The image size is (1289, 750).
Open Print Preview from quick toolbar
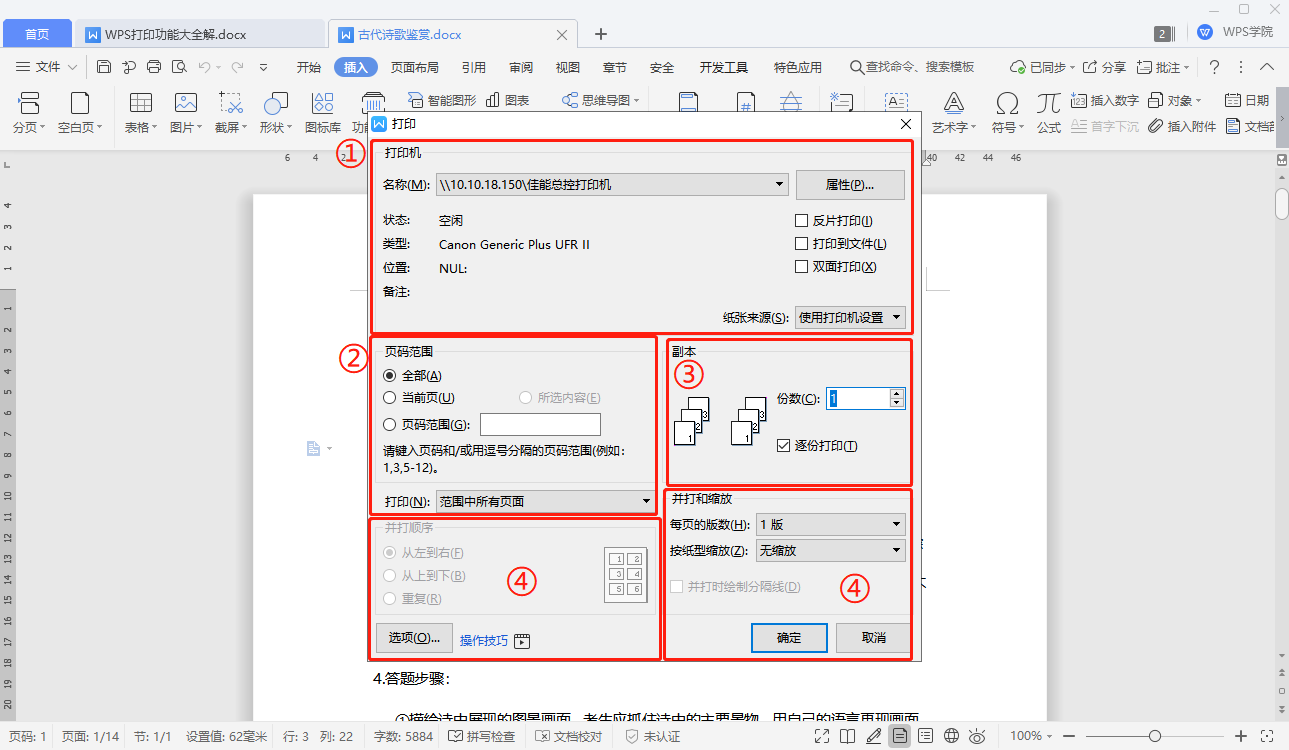pos(179,67)
